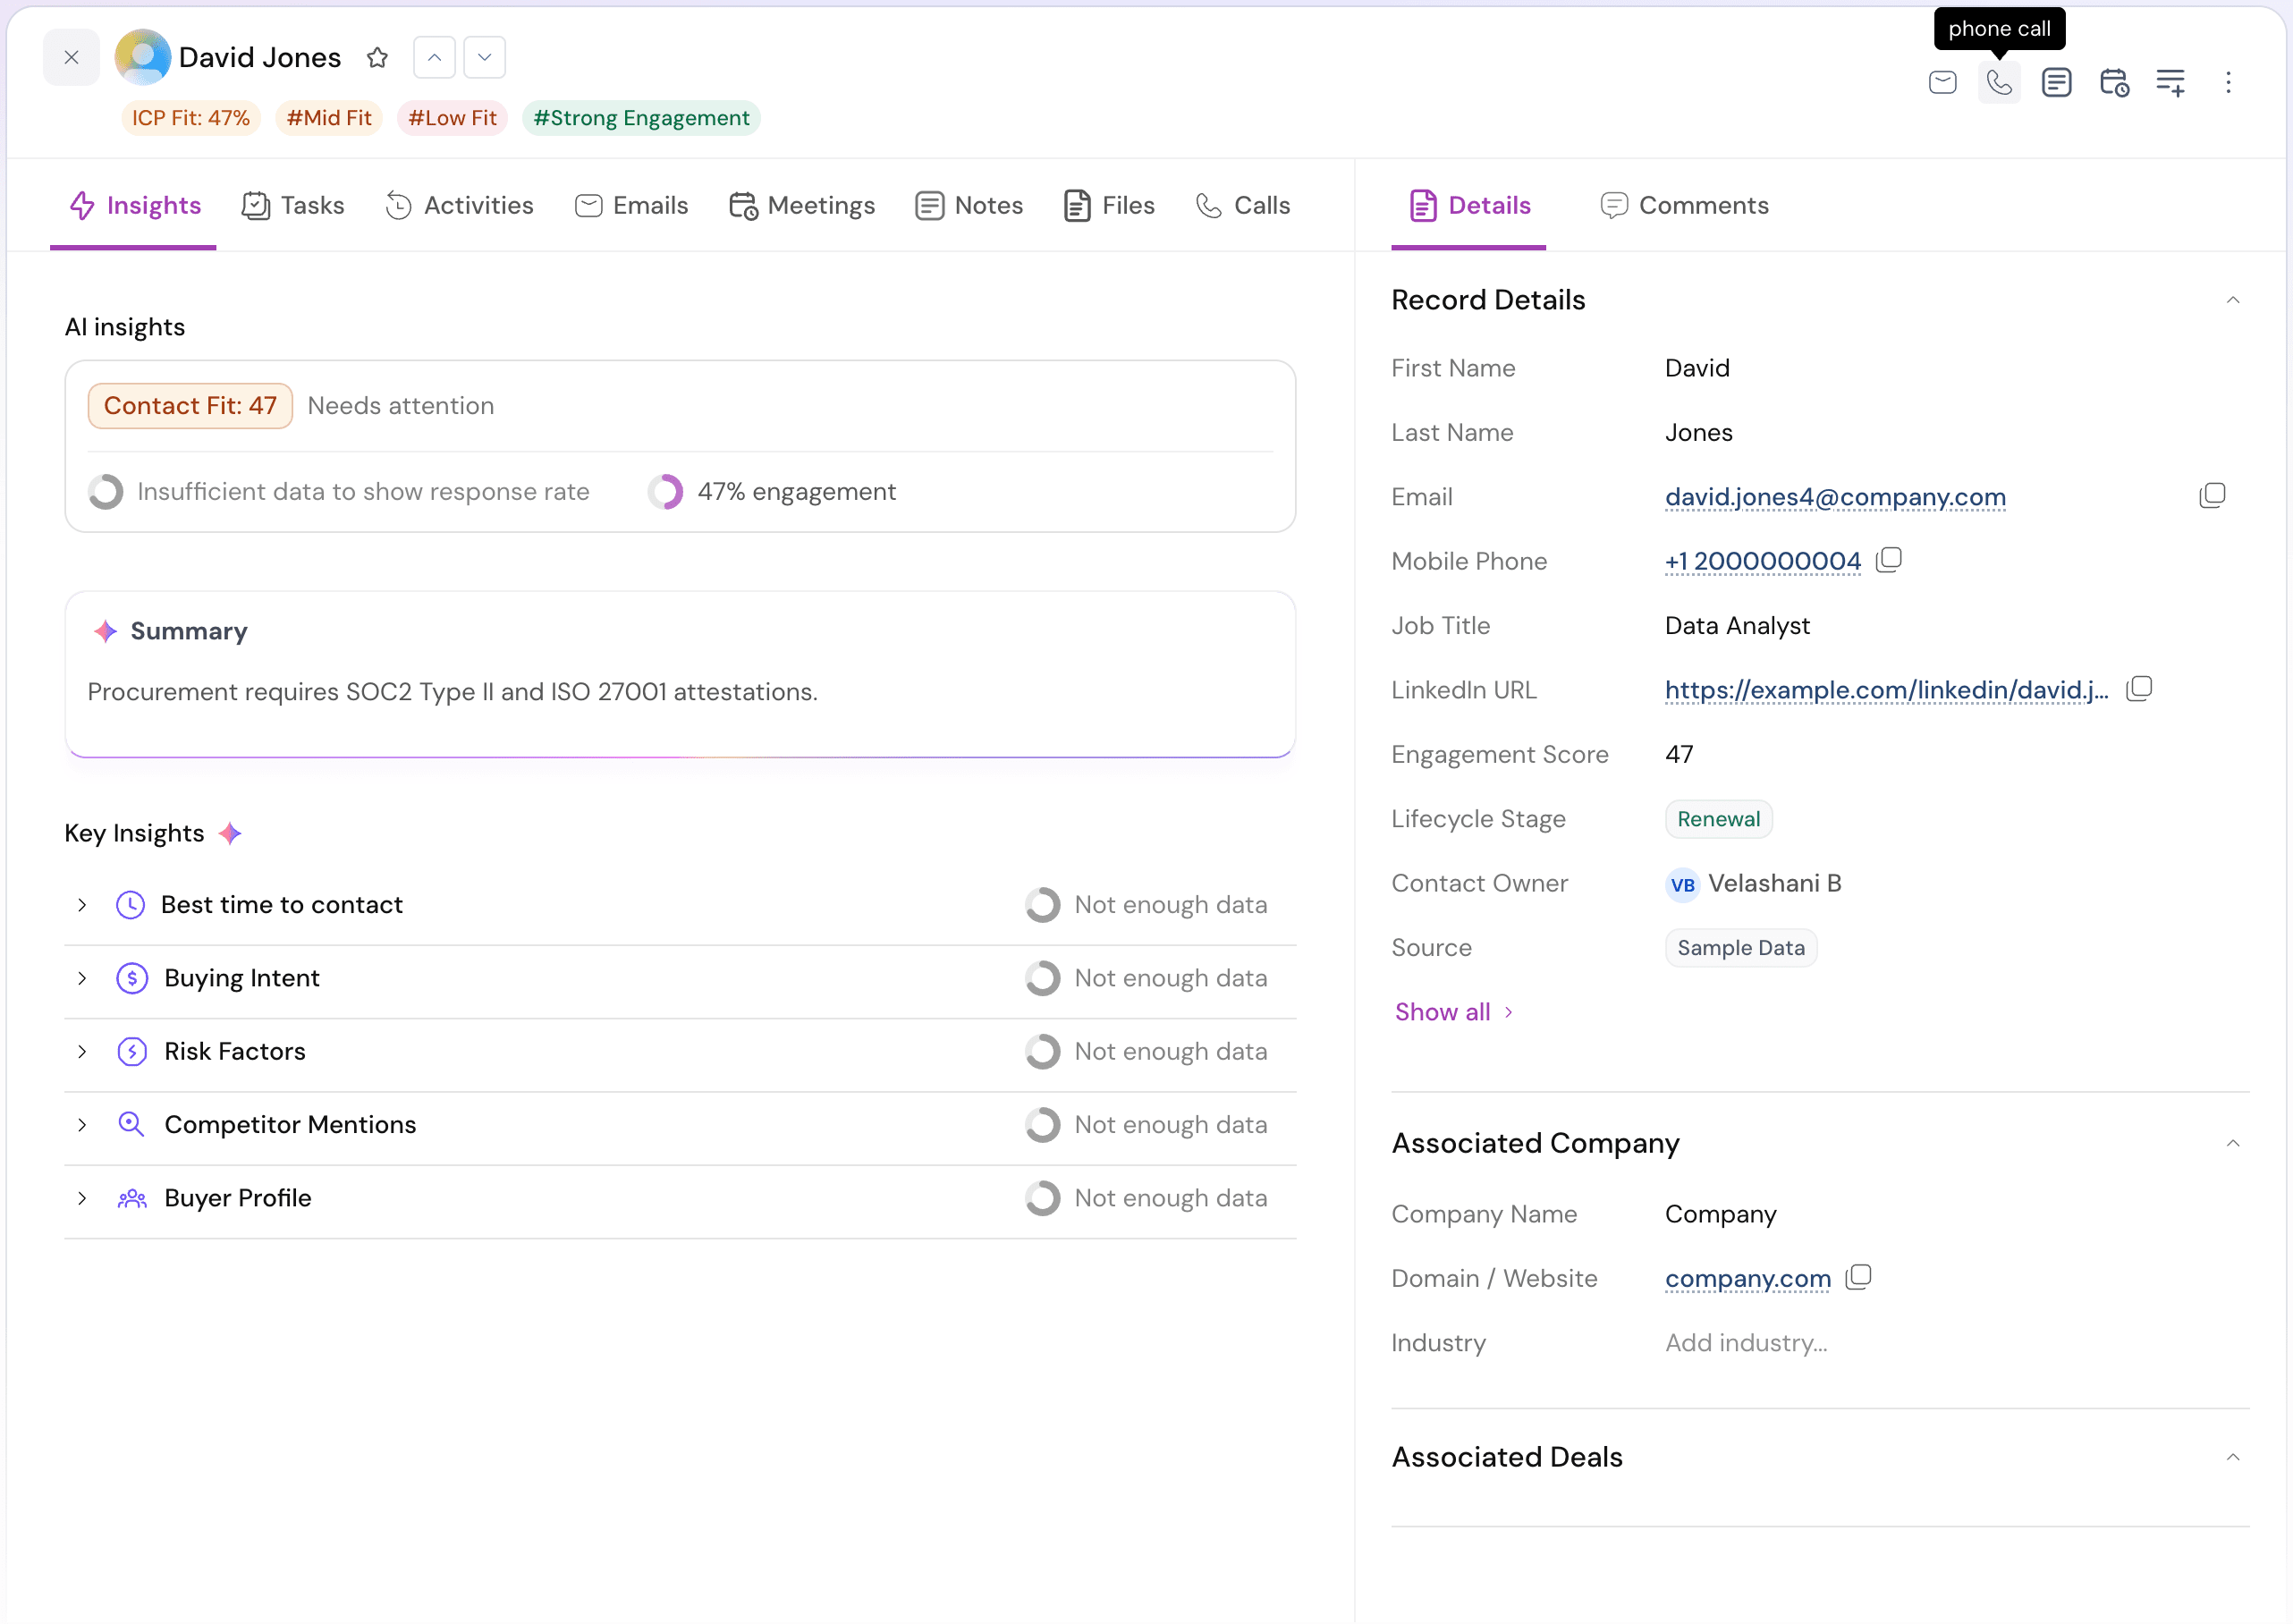Collapse the Associated Company section
2293x1624 pixels.
pos(2232,1143)
